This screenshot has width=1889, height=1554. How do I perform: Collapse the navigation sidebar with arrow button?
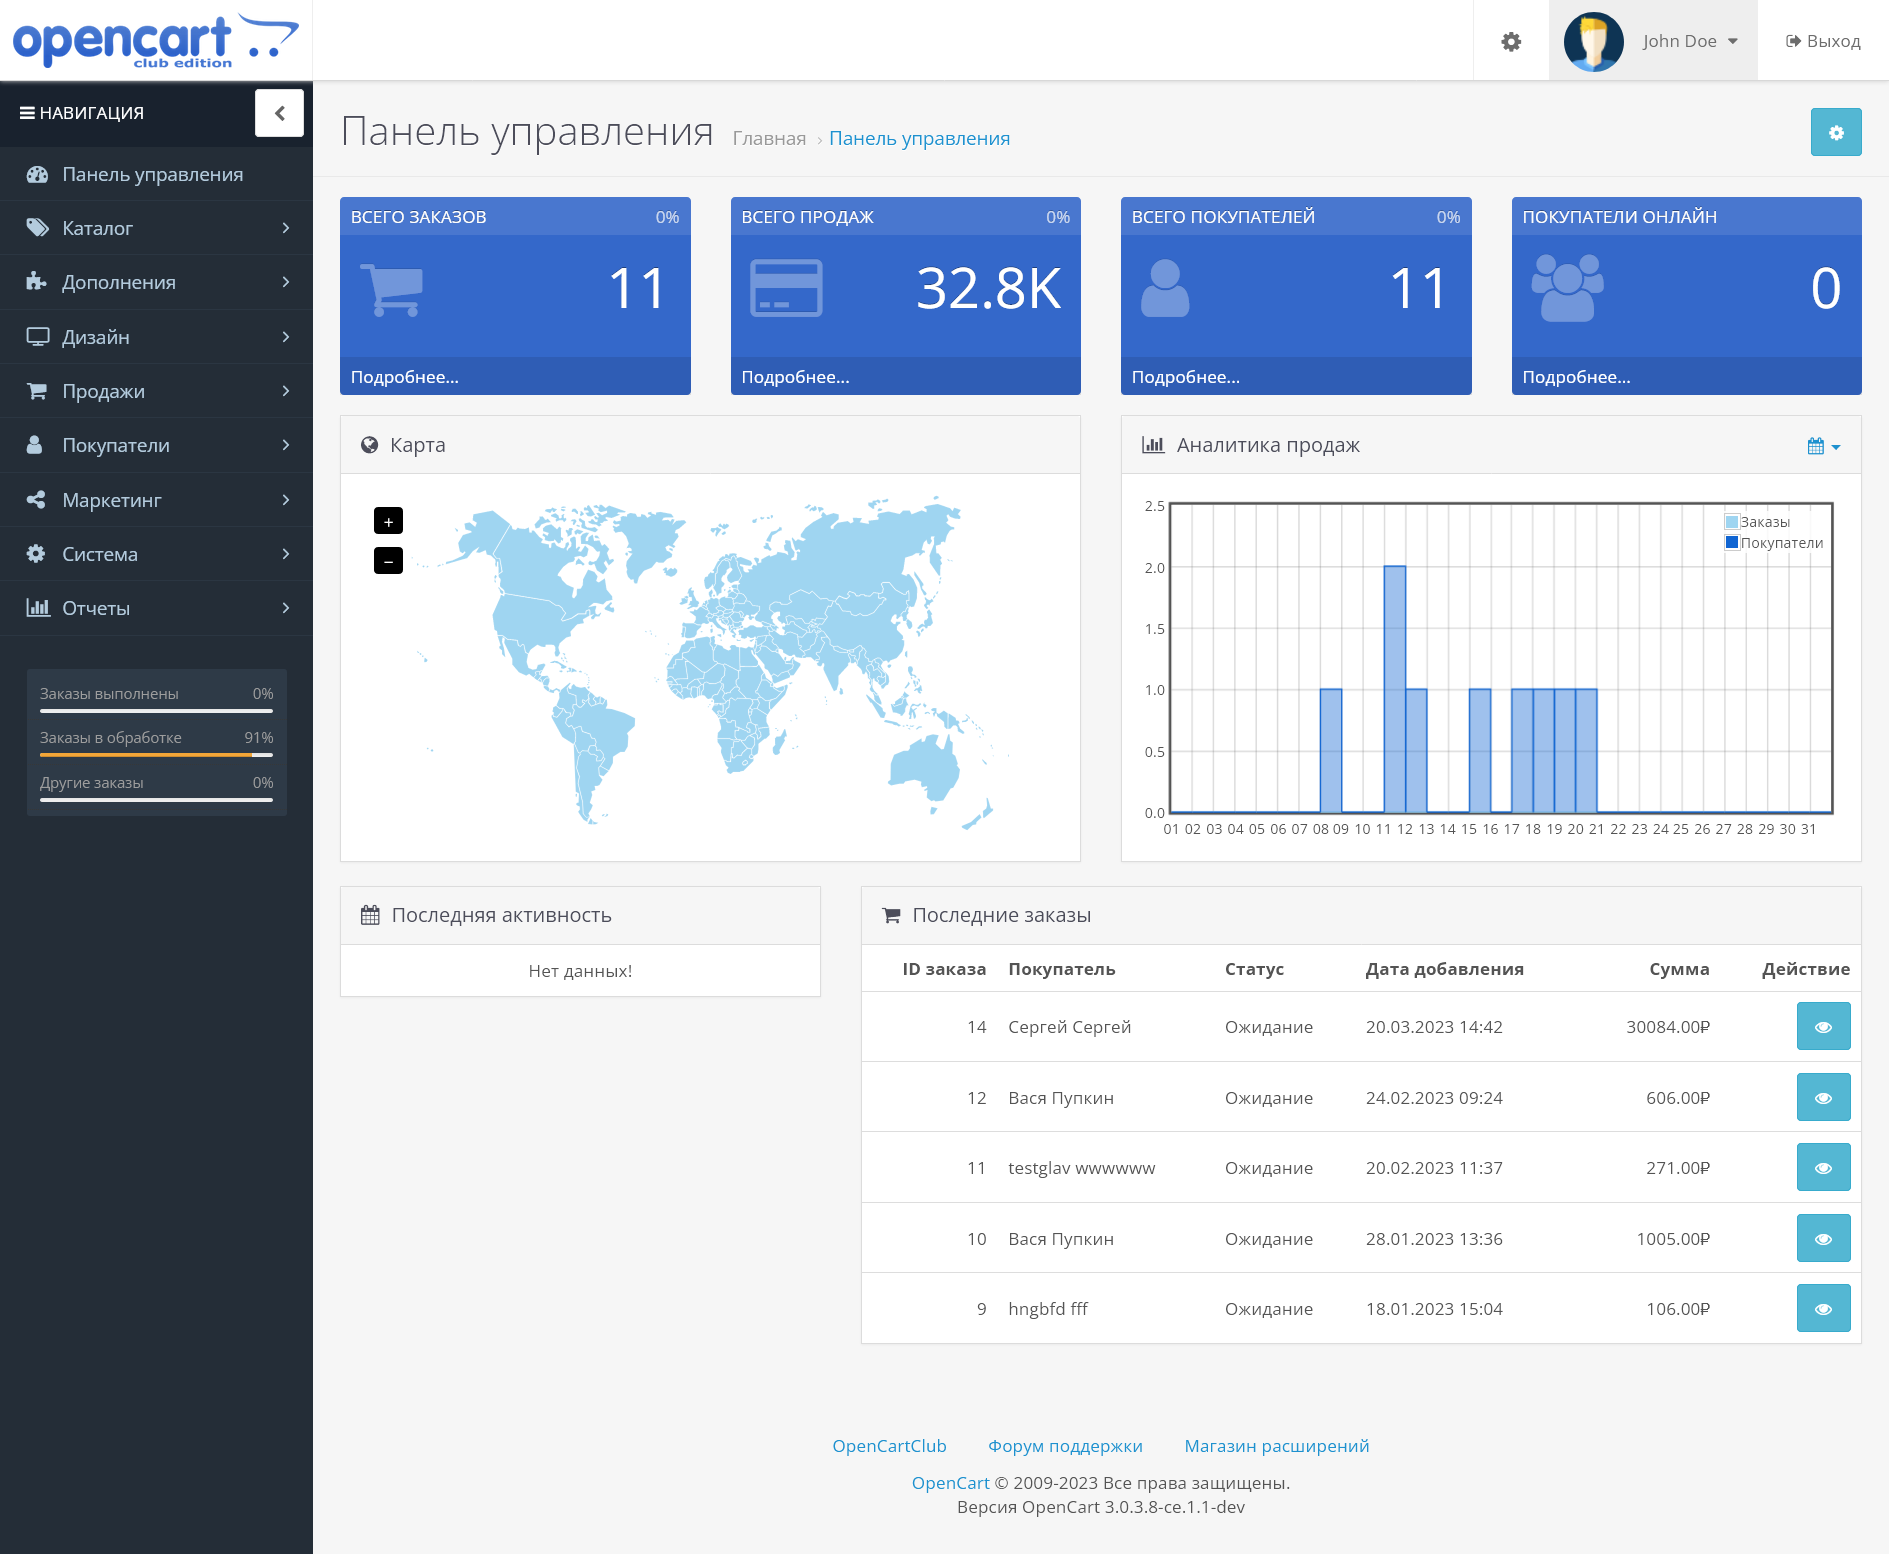279,113
